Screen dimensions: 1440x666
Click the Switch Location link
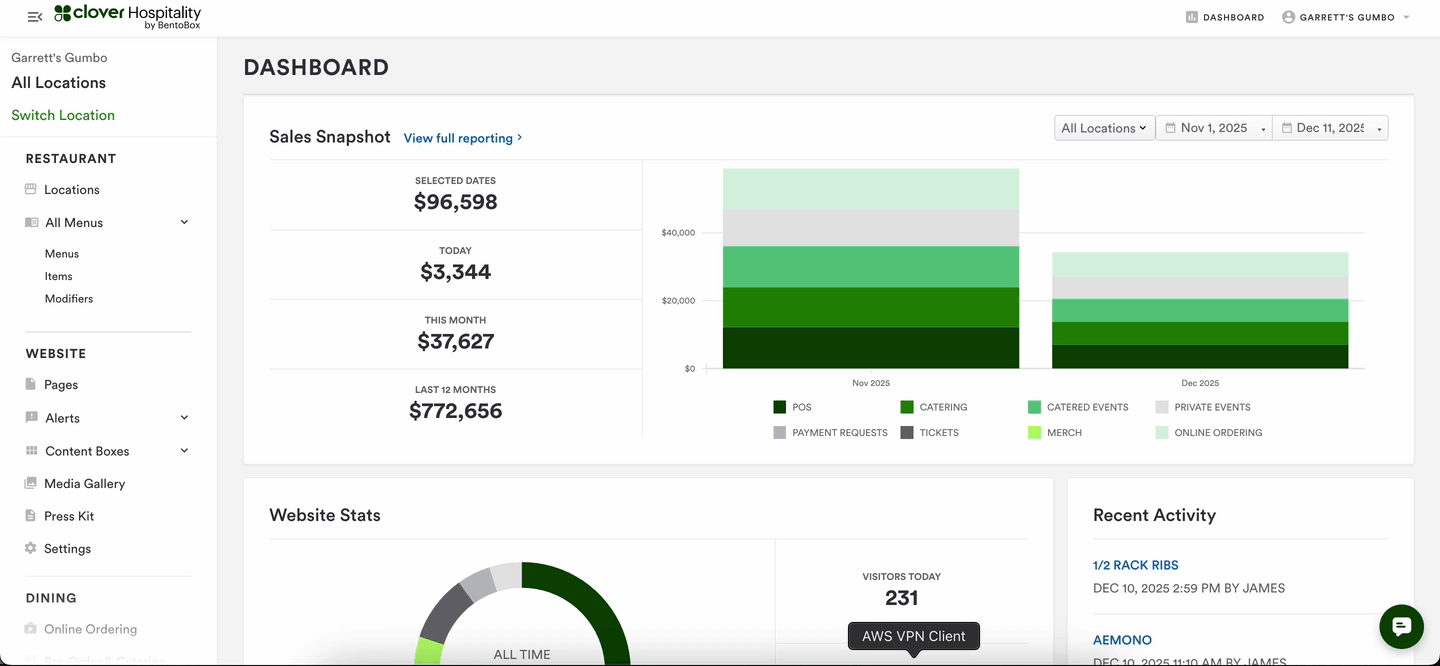tap(63, 115)
